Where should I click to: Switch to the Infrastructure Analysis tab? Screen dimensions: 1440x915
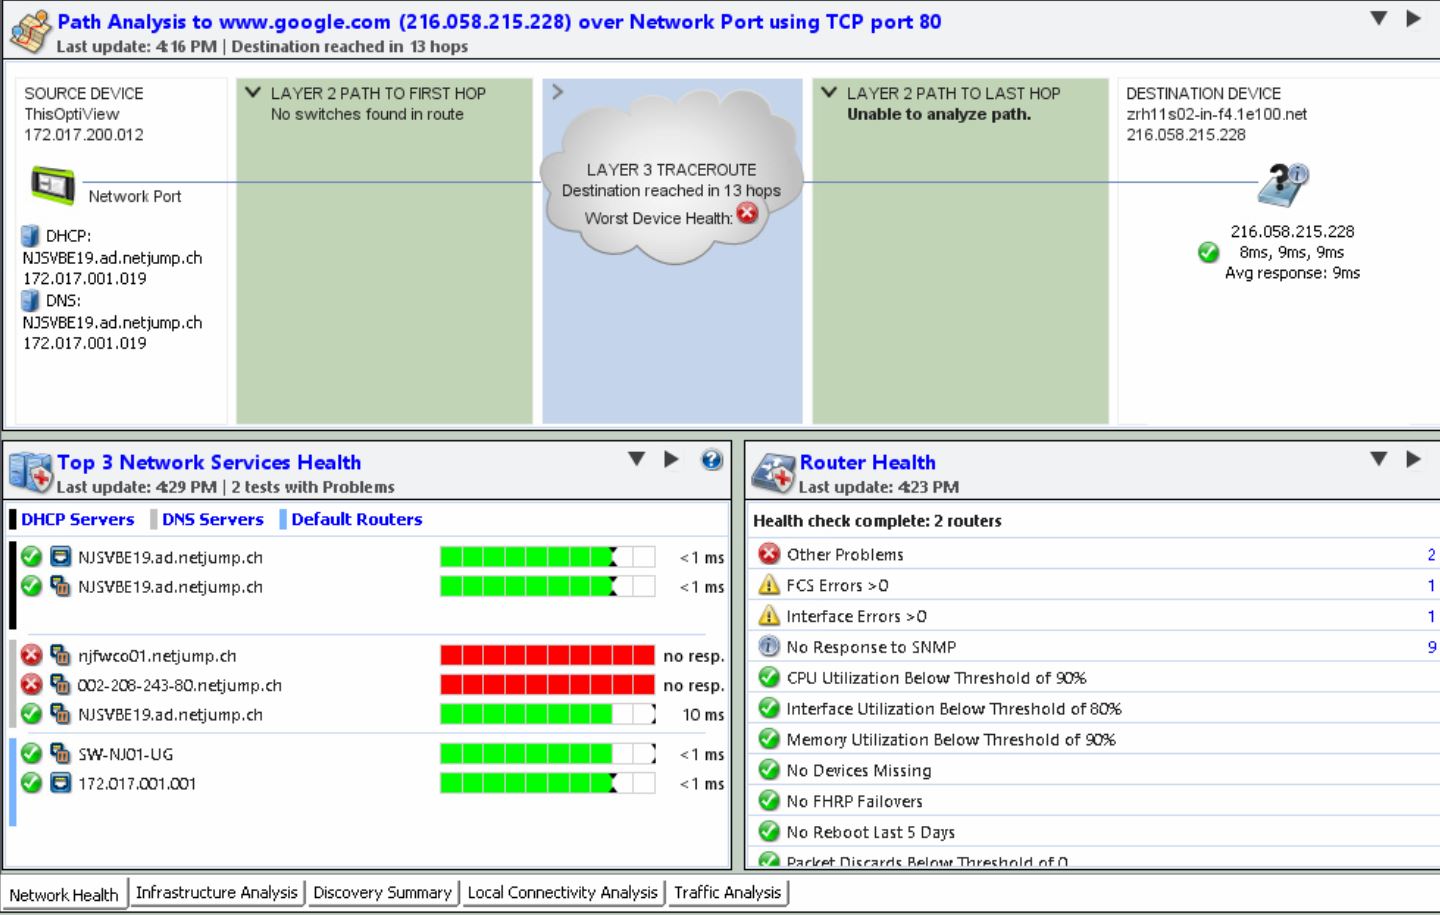(216, 892)
